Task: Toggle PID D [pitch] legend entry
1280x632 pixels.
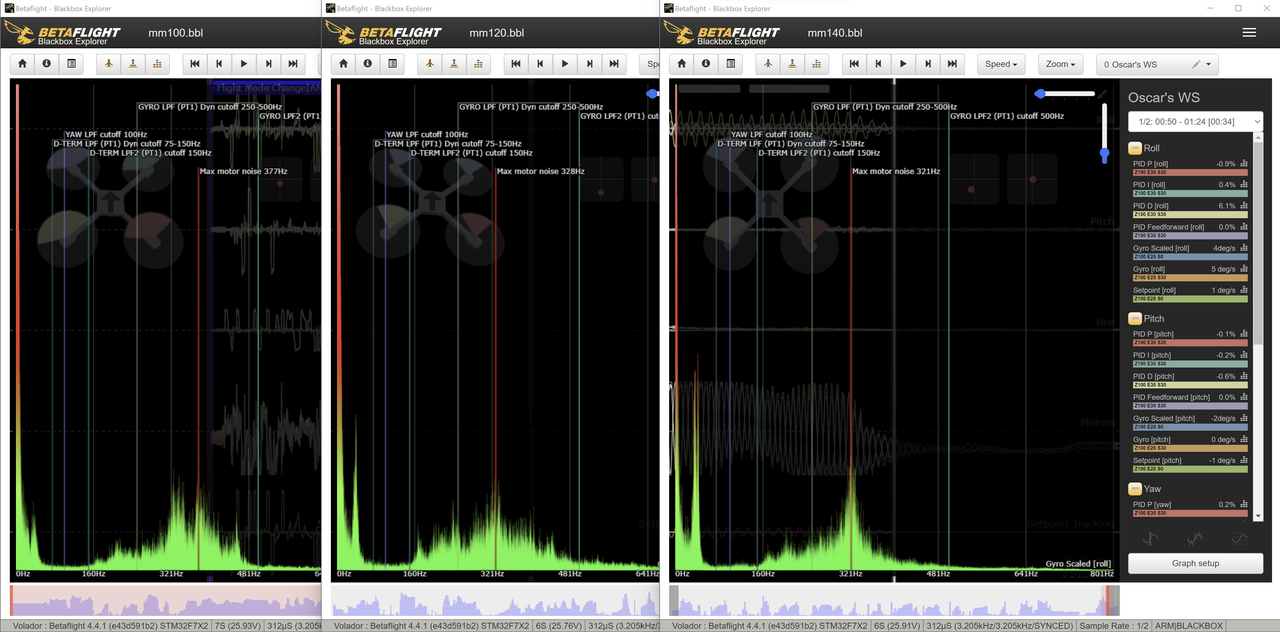Action: point(1190,380)
